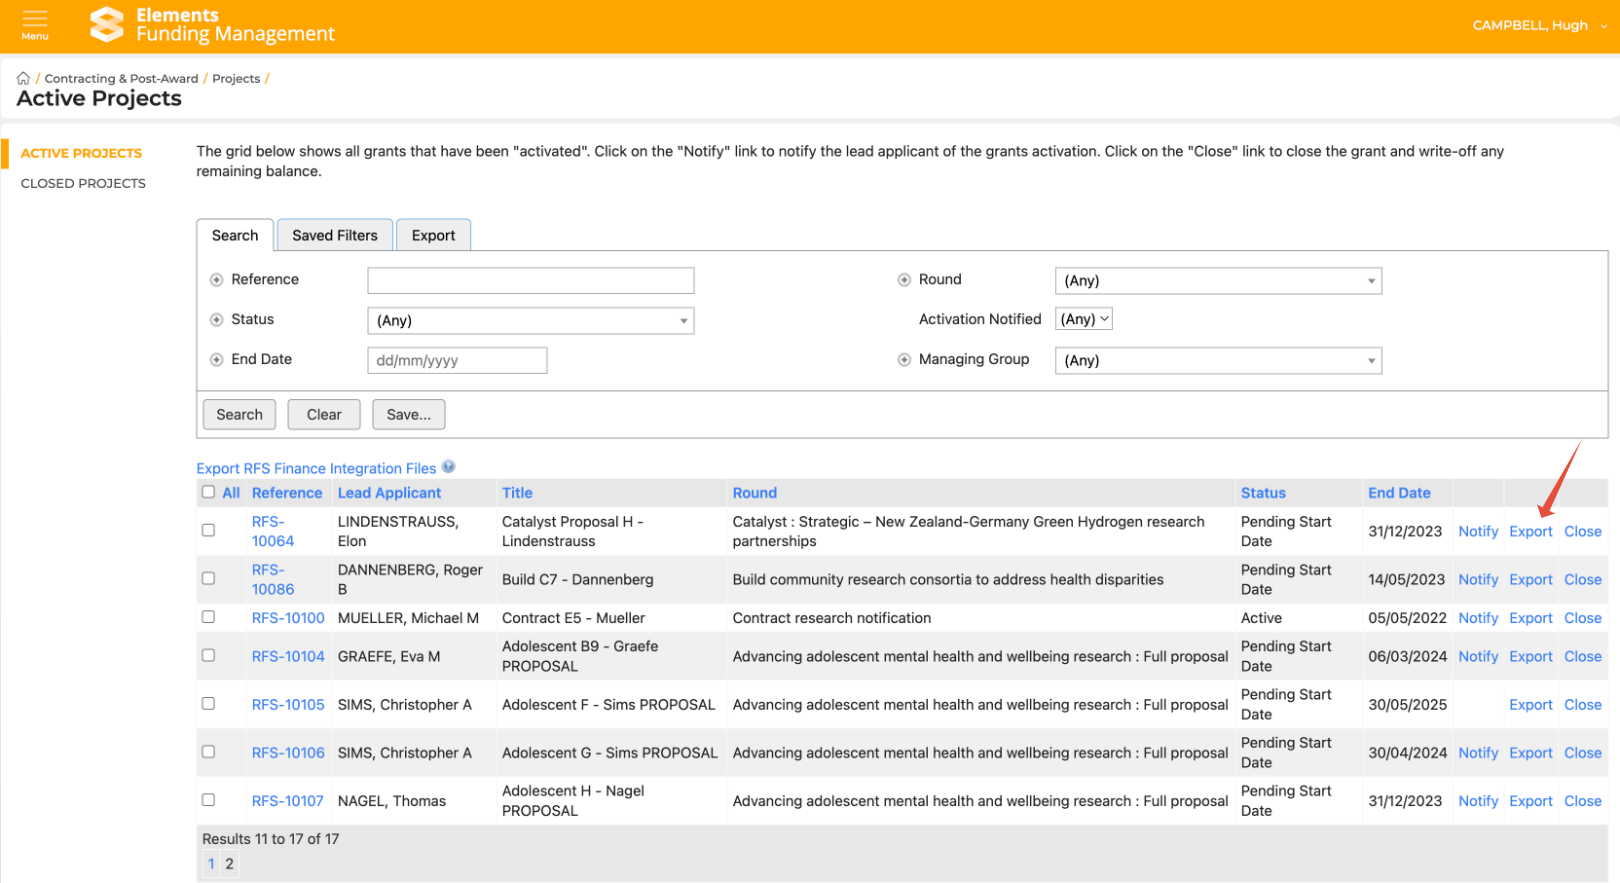This screenshot has height=883, width=1620.
Task: Check the box for RFS-10100 row
Action: click(208, 617)
